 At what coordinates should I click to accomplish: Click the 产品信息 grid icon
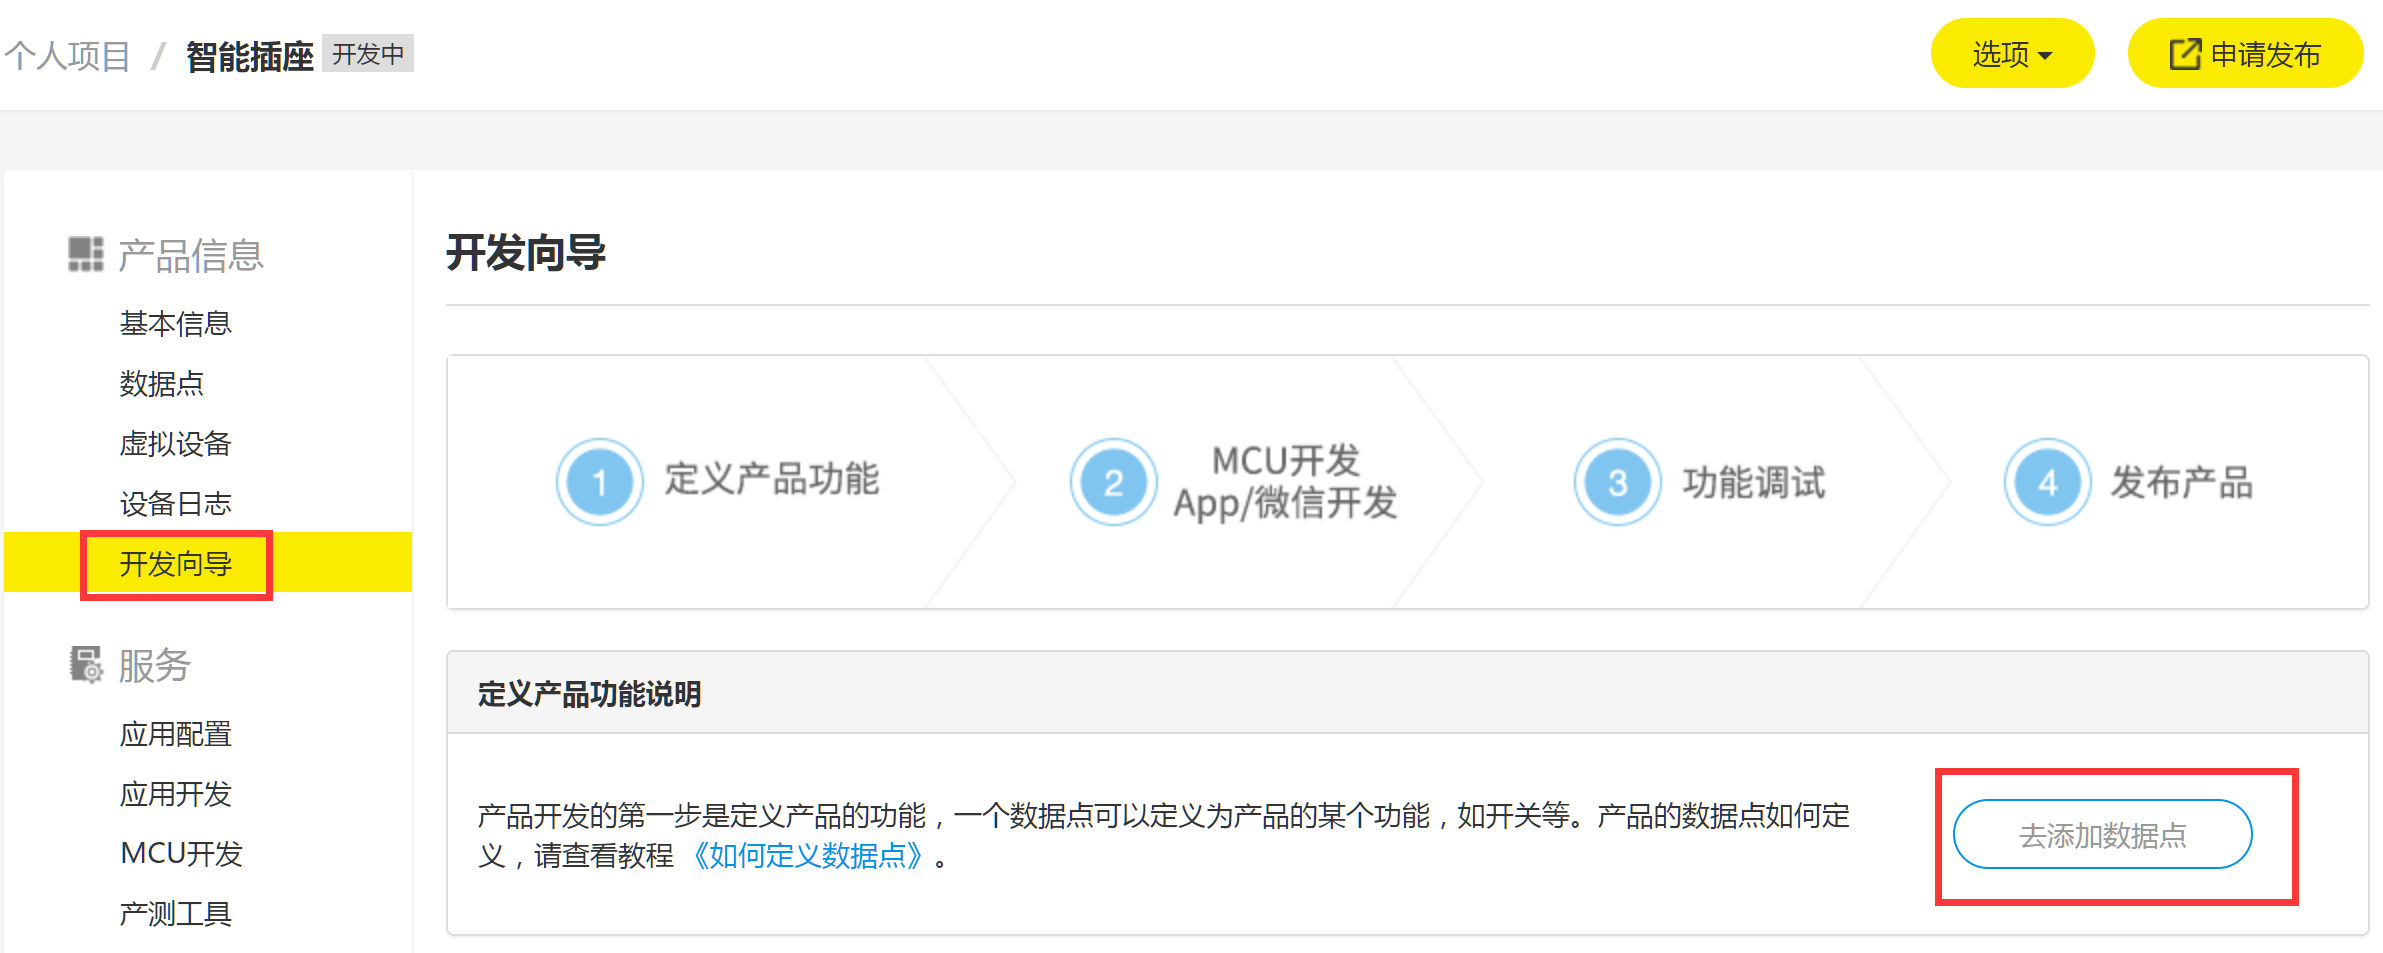coord(85,254)
